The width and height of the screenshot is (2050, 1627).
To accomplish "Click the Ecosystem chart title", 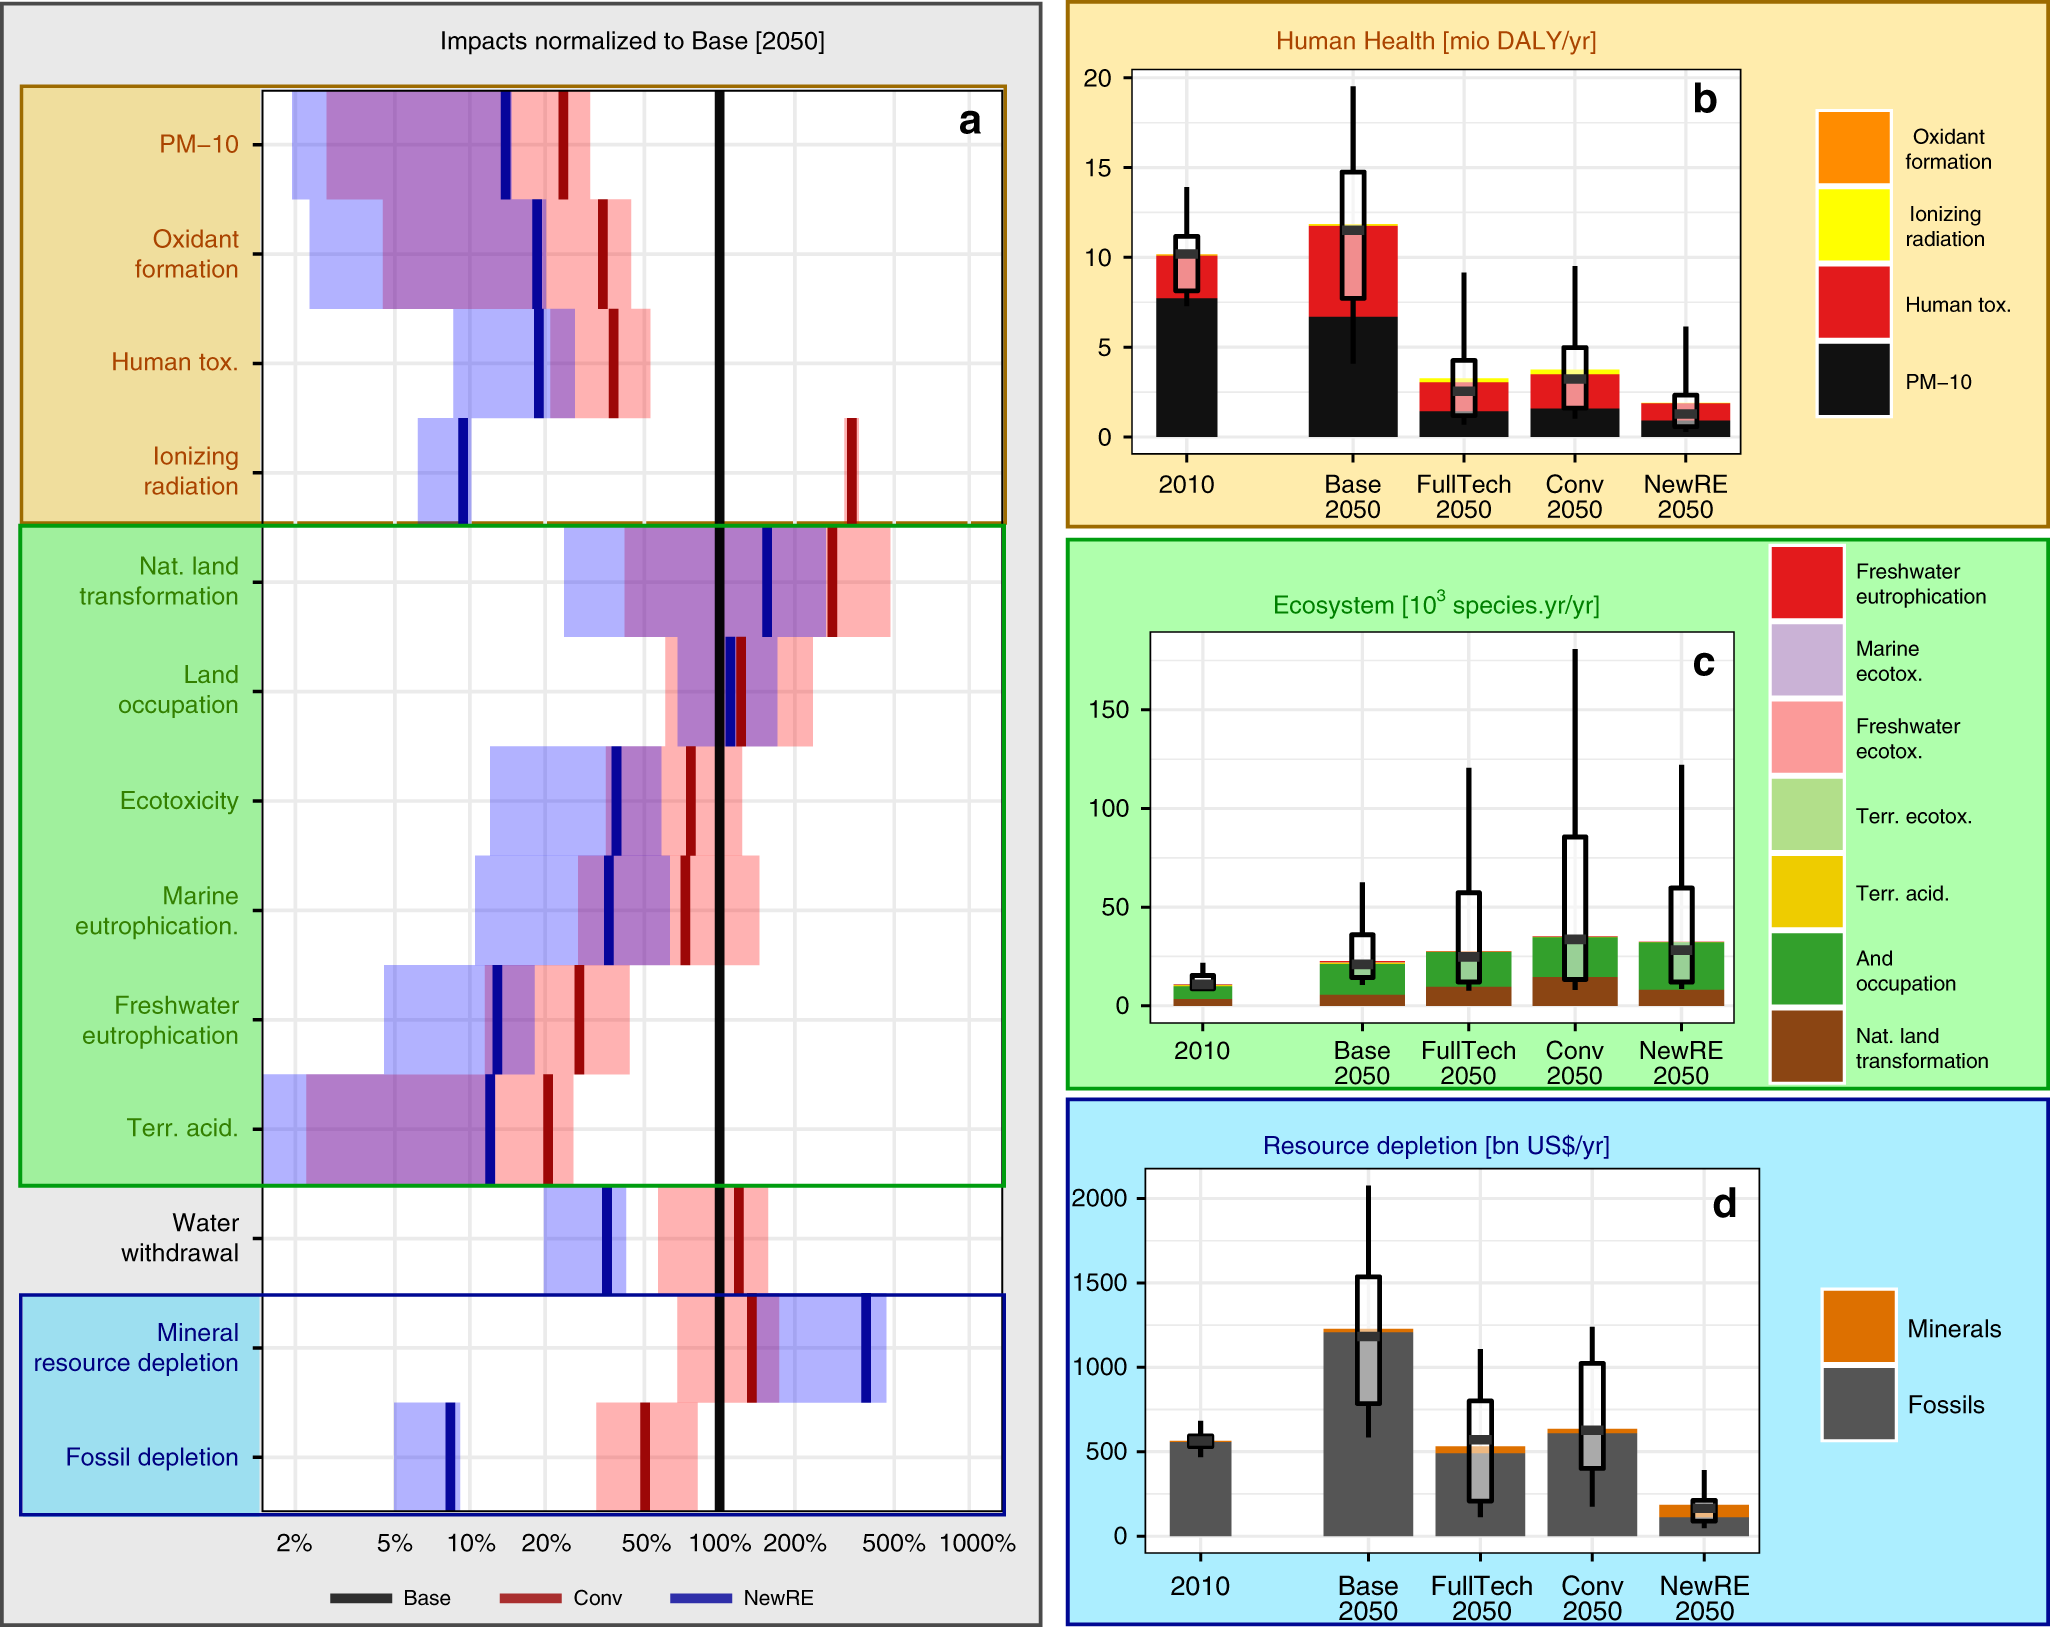I will (1435, 605).
